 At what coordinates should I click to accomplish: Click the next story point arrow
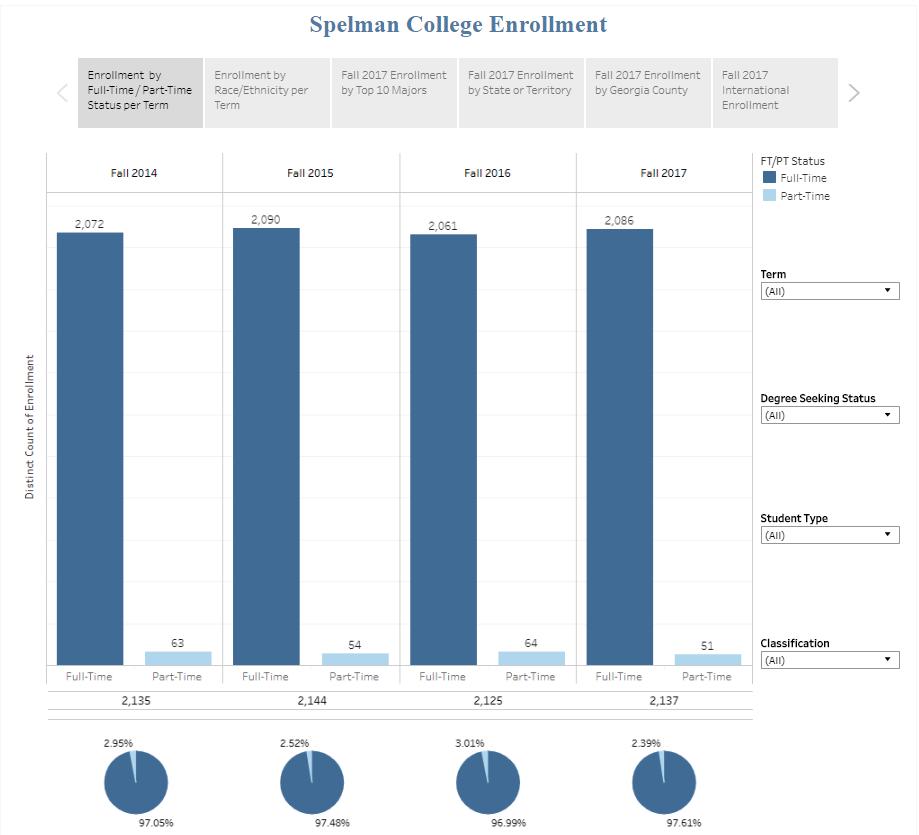coord(854,93)
